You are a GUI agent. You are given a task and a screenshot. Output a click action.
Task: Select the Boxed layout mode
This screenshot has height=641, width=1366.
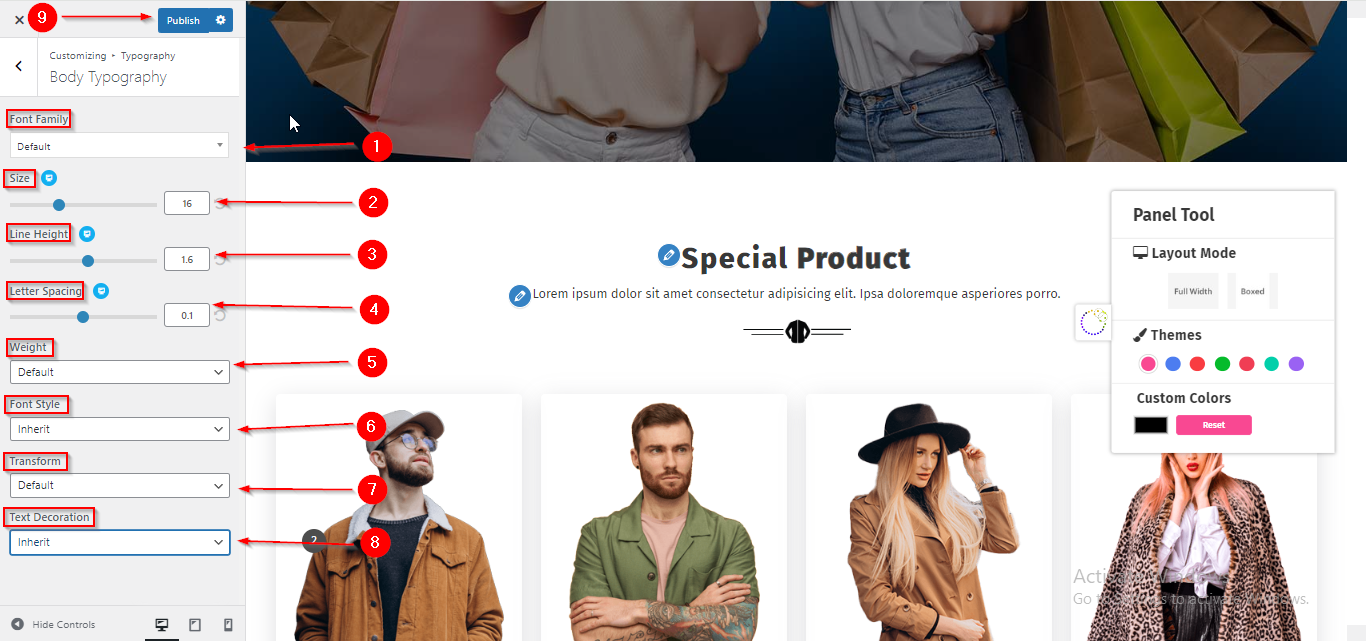click(1252, 291)
